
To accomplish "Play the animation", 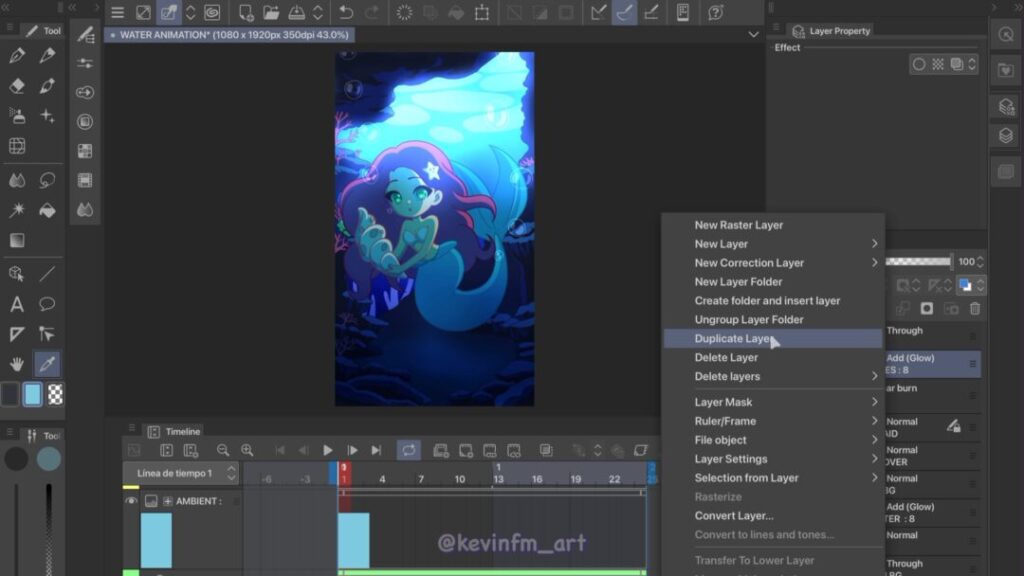I will click(x=328, y=450).
